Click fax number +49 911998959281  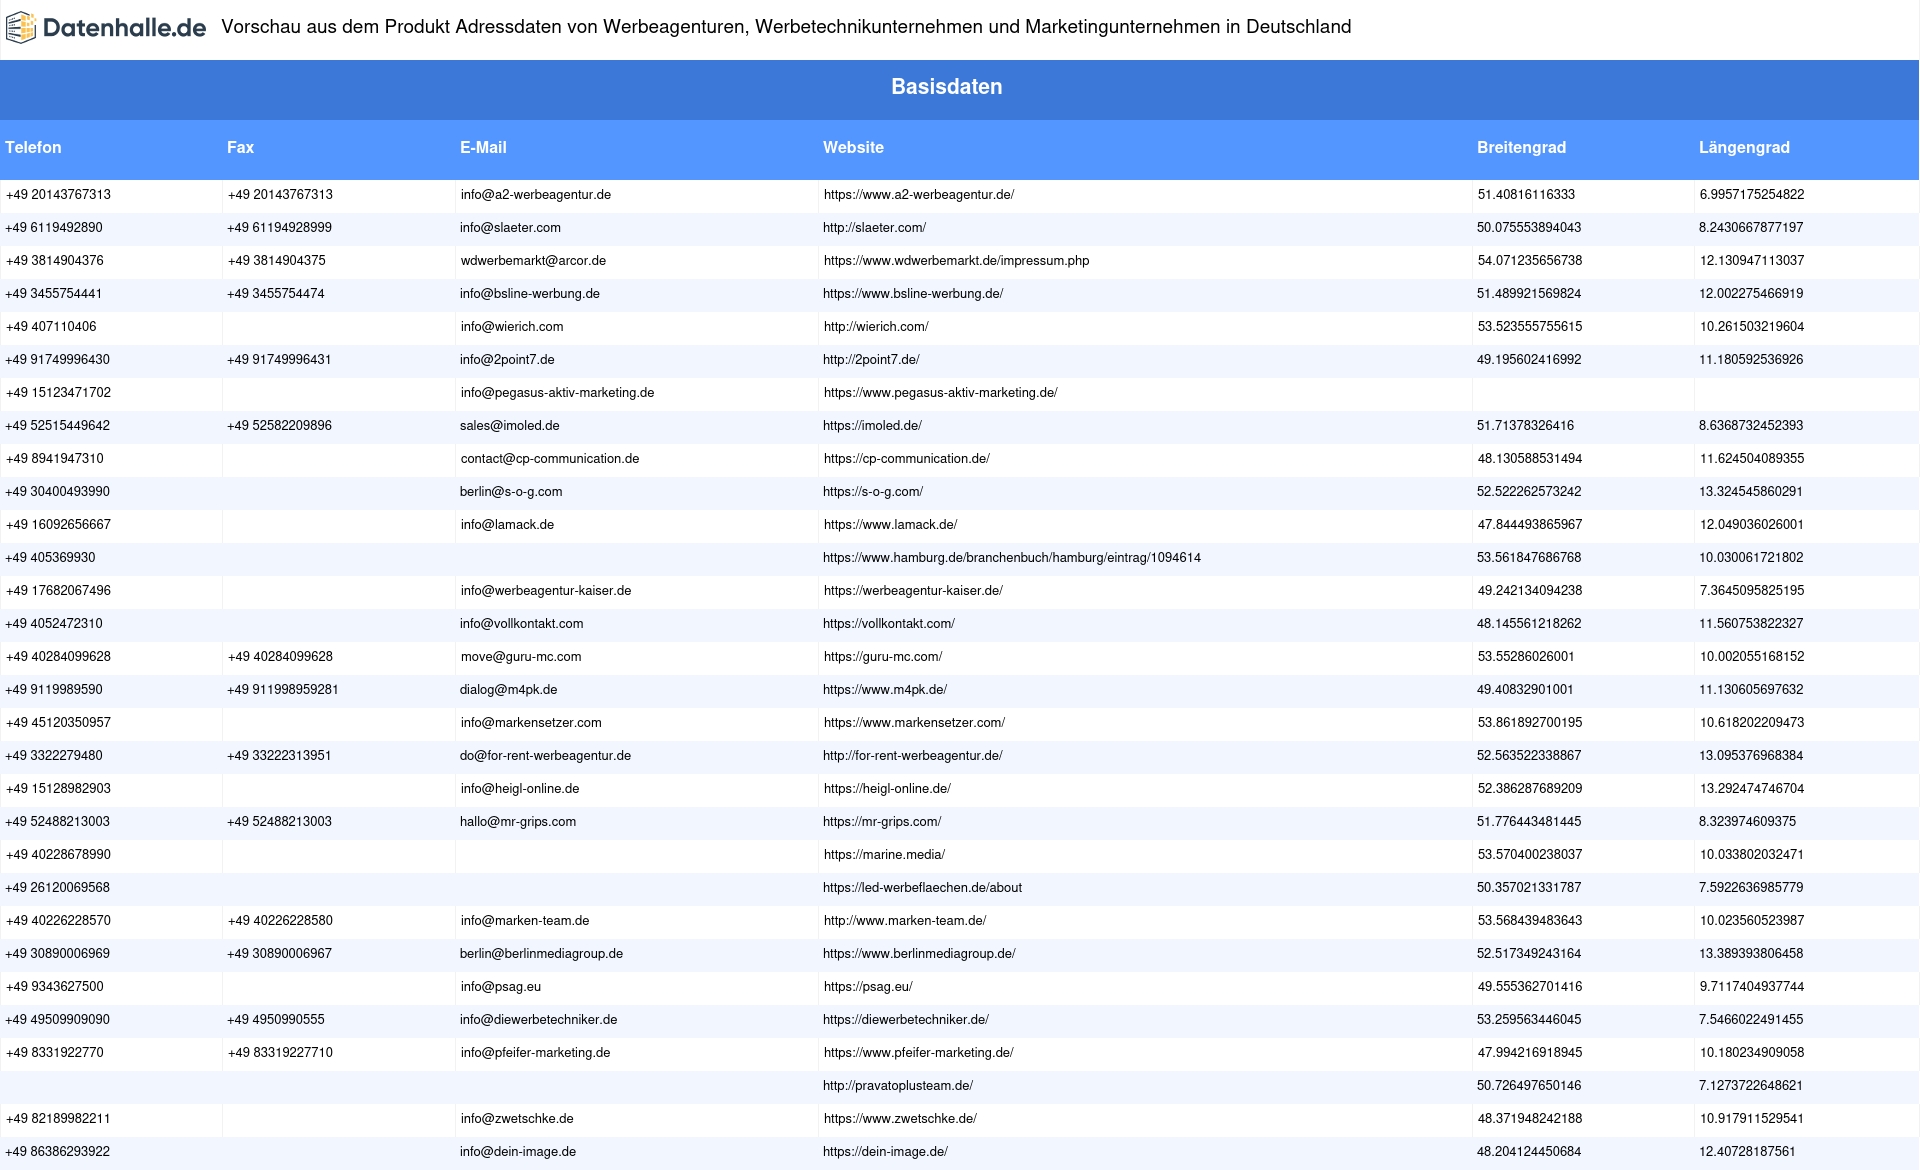[283, 690]
